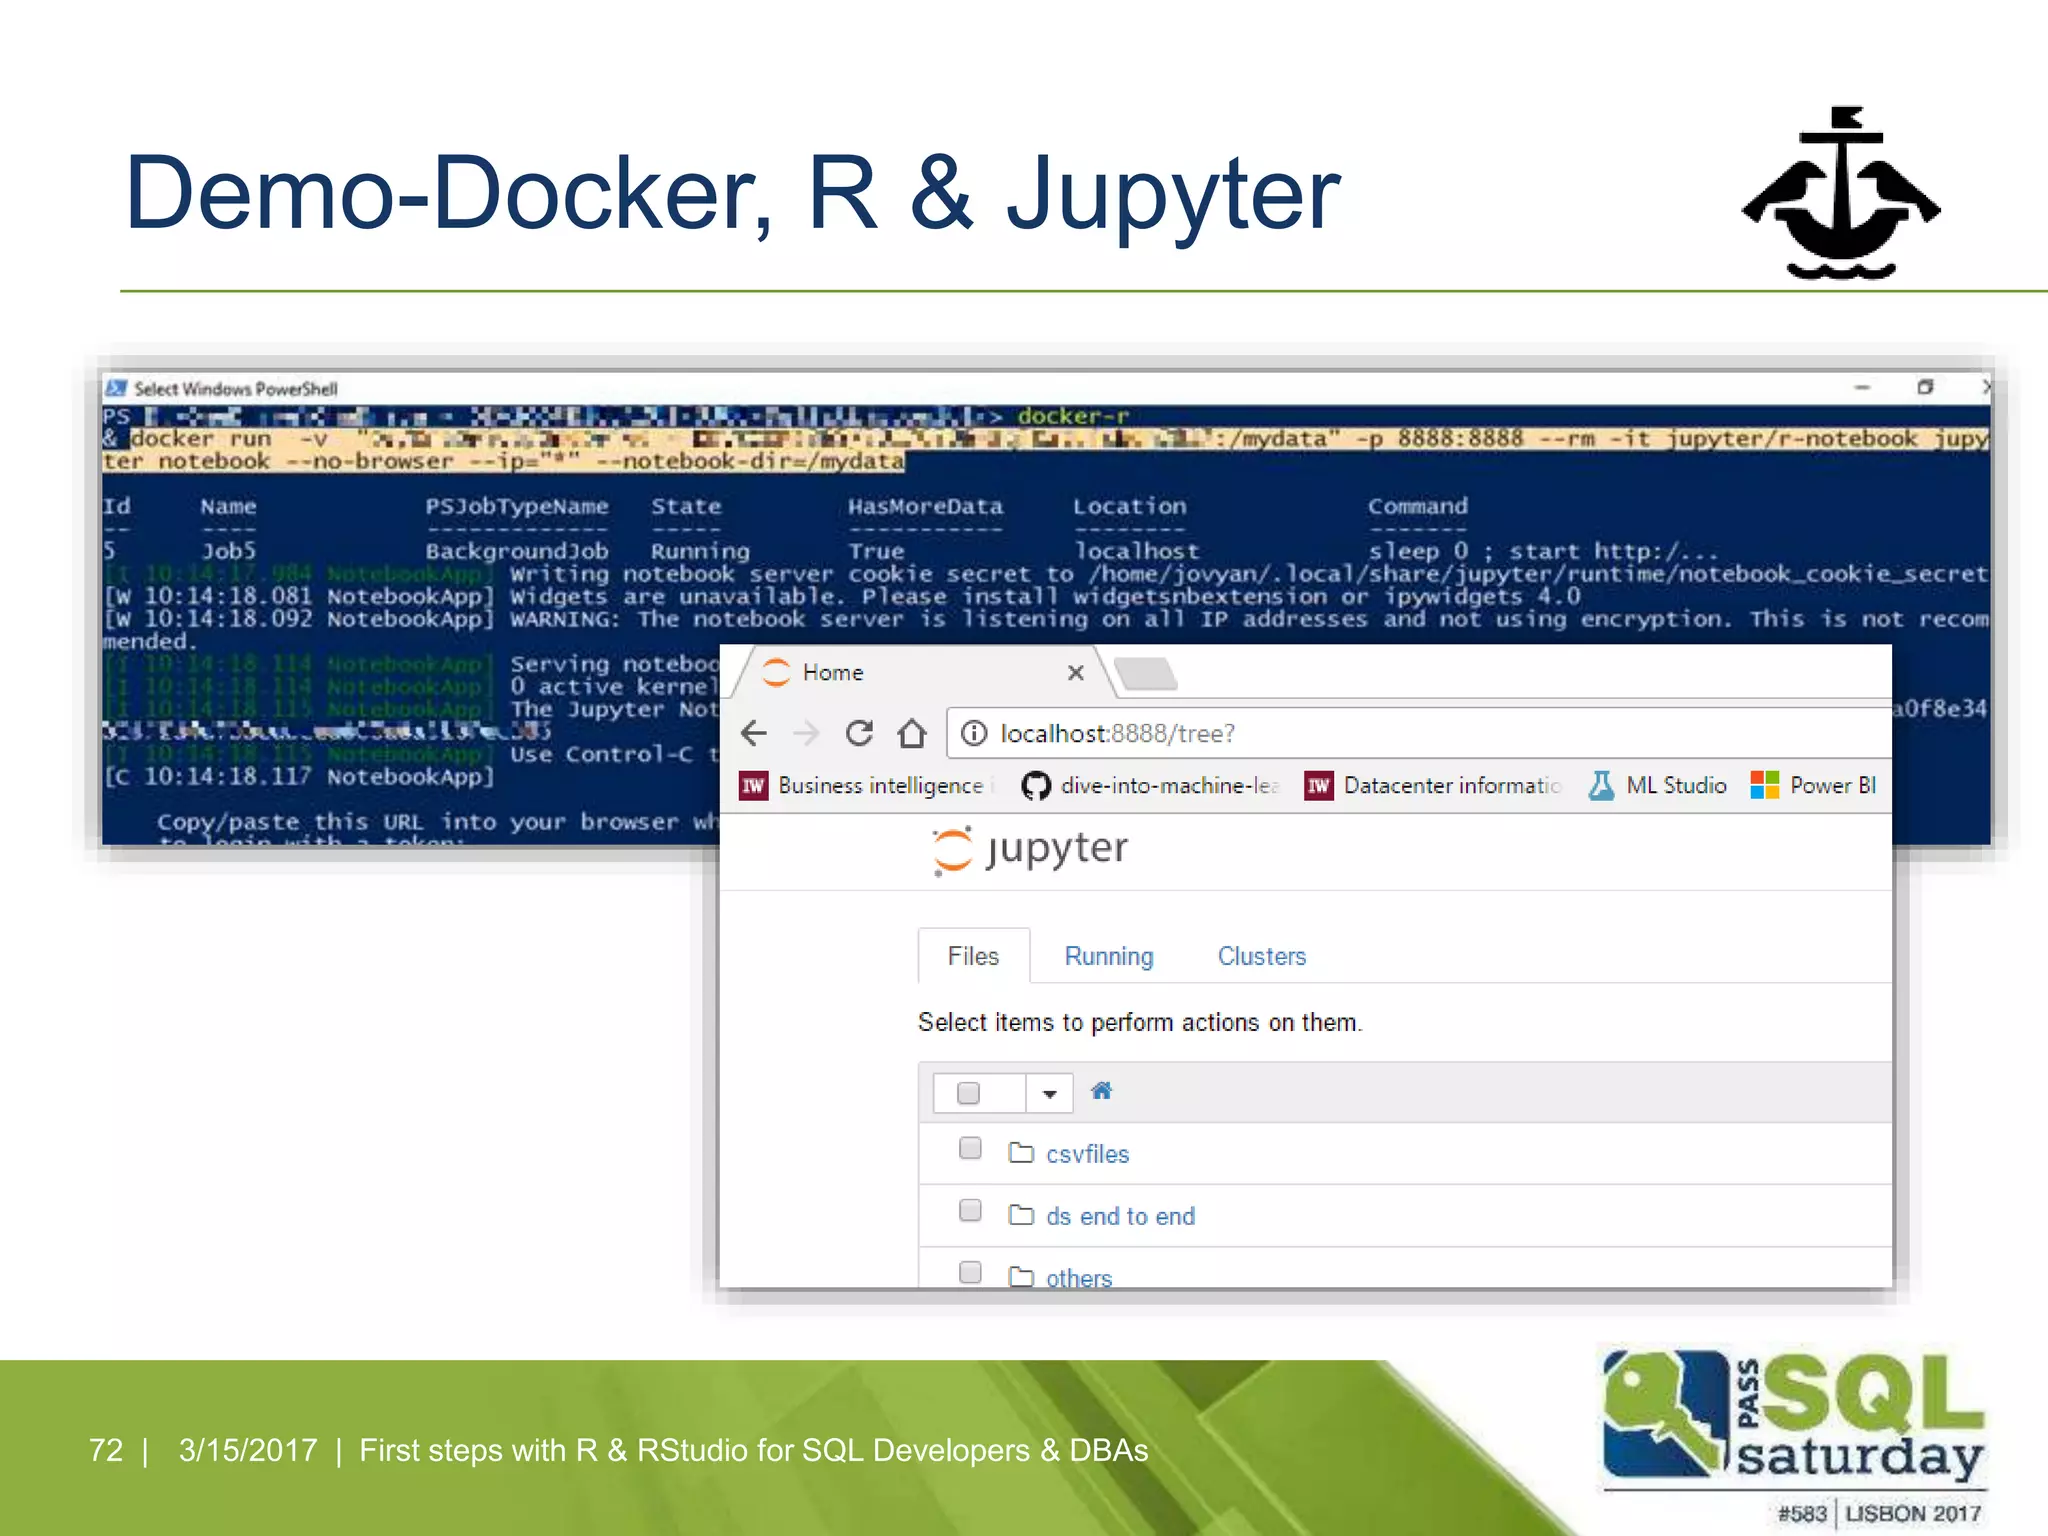Image resolution: width=2048 pixels, height=1536 pixels.
Task: Click the home directory breadcrumb icon
Action: pyautogui.click(x=1101, y=1091)
